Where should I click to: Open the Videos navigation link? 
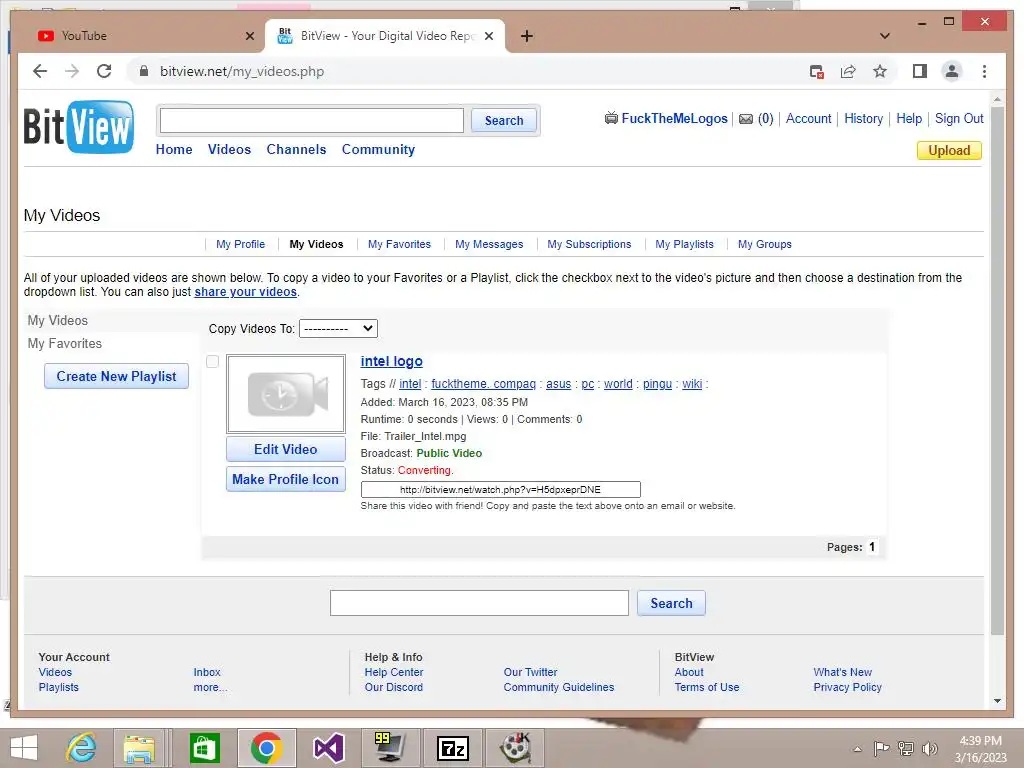229,150
